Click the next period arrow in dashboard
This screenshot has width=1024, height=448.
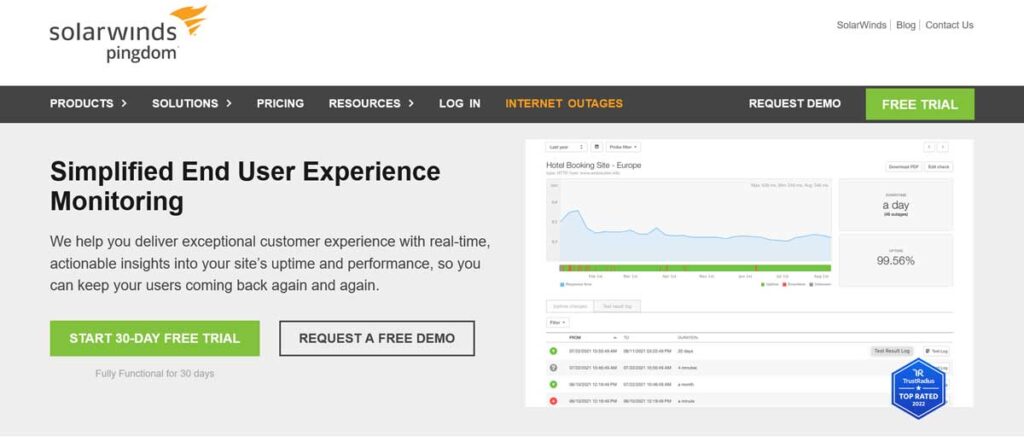click(x=943, y=148)
